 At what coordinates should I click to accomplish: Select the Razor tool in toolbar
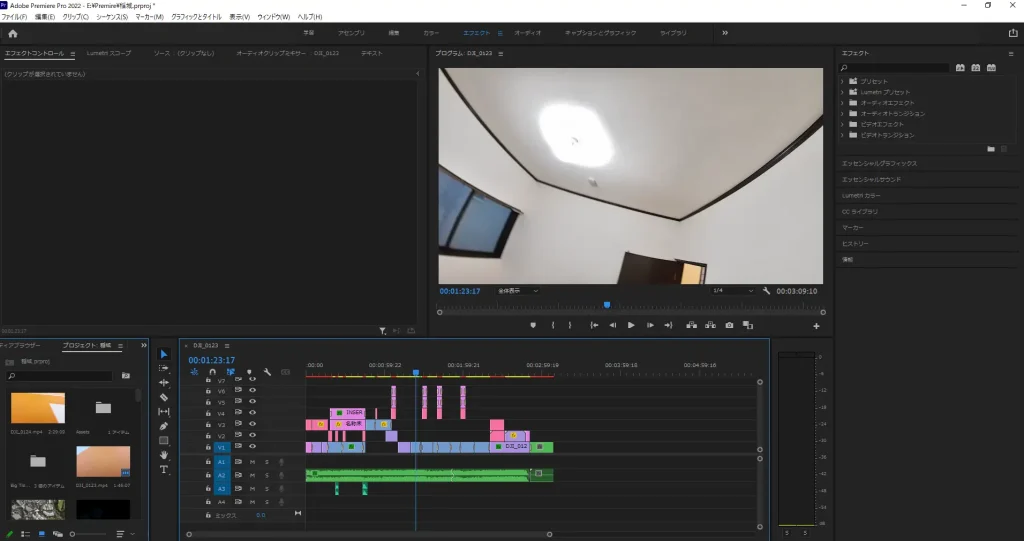[x=164, y=397]
